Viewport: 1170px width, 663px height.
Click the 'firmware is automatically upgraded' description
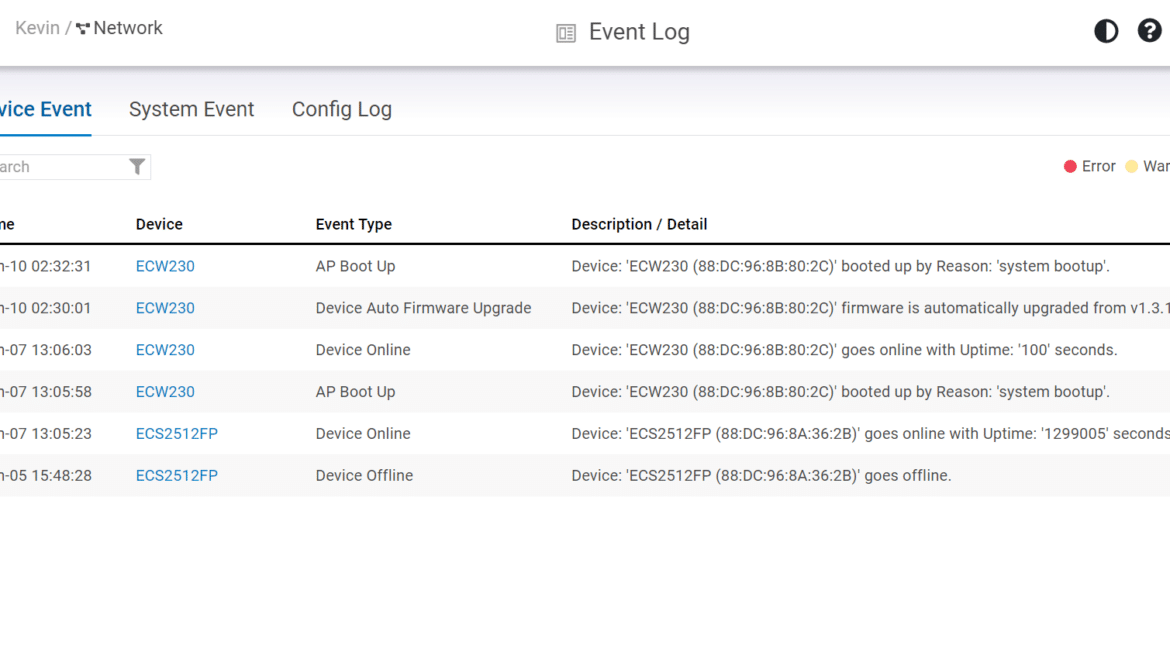(x=871, y=308)
